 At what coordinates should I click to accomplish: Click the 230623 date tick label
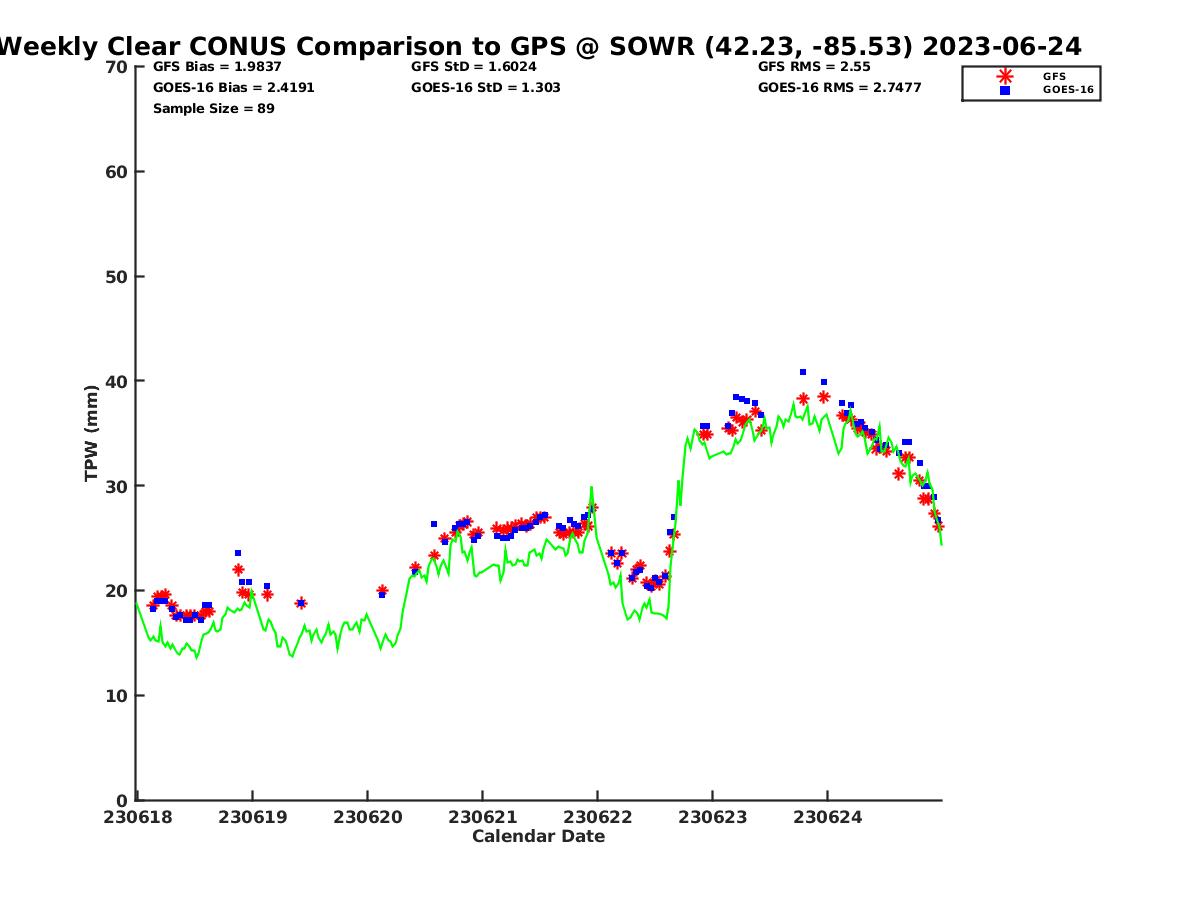point(712,817)
